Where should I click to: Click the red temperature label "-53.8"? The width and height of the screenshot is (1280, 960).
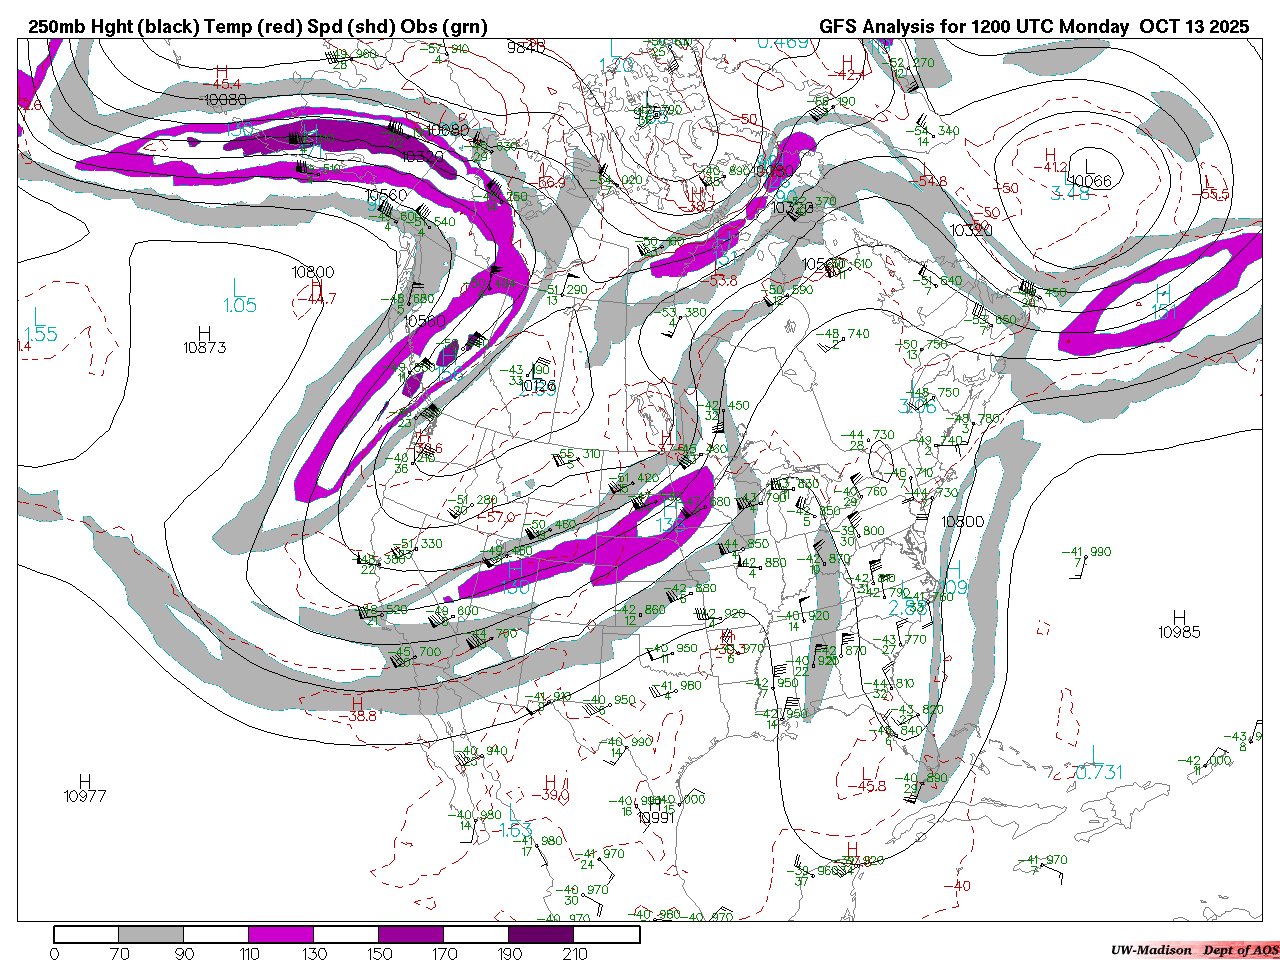(x=717, y=281)
